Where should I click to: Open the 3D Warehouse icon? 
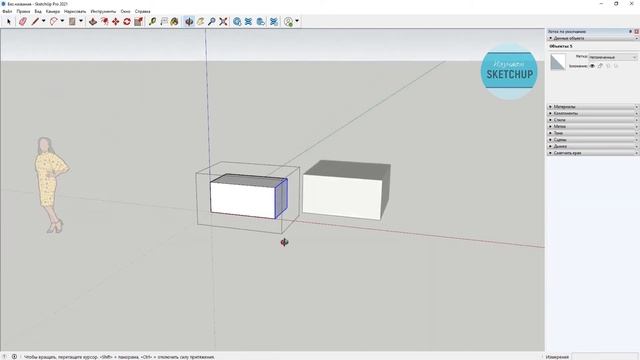click(x=237, y=21)
